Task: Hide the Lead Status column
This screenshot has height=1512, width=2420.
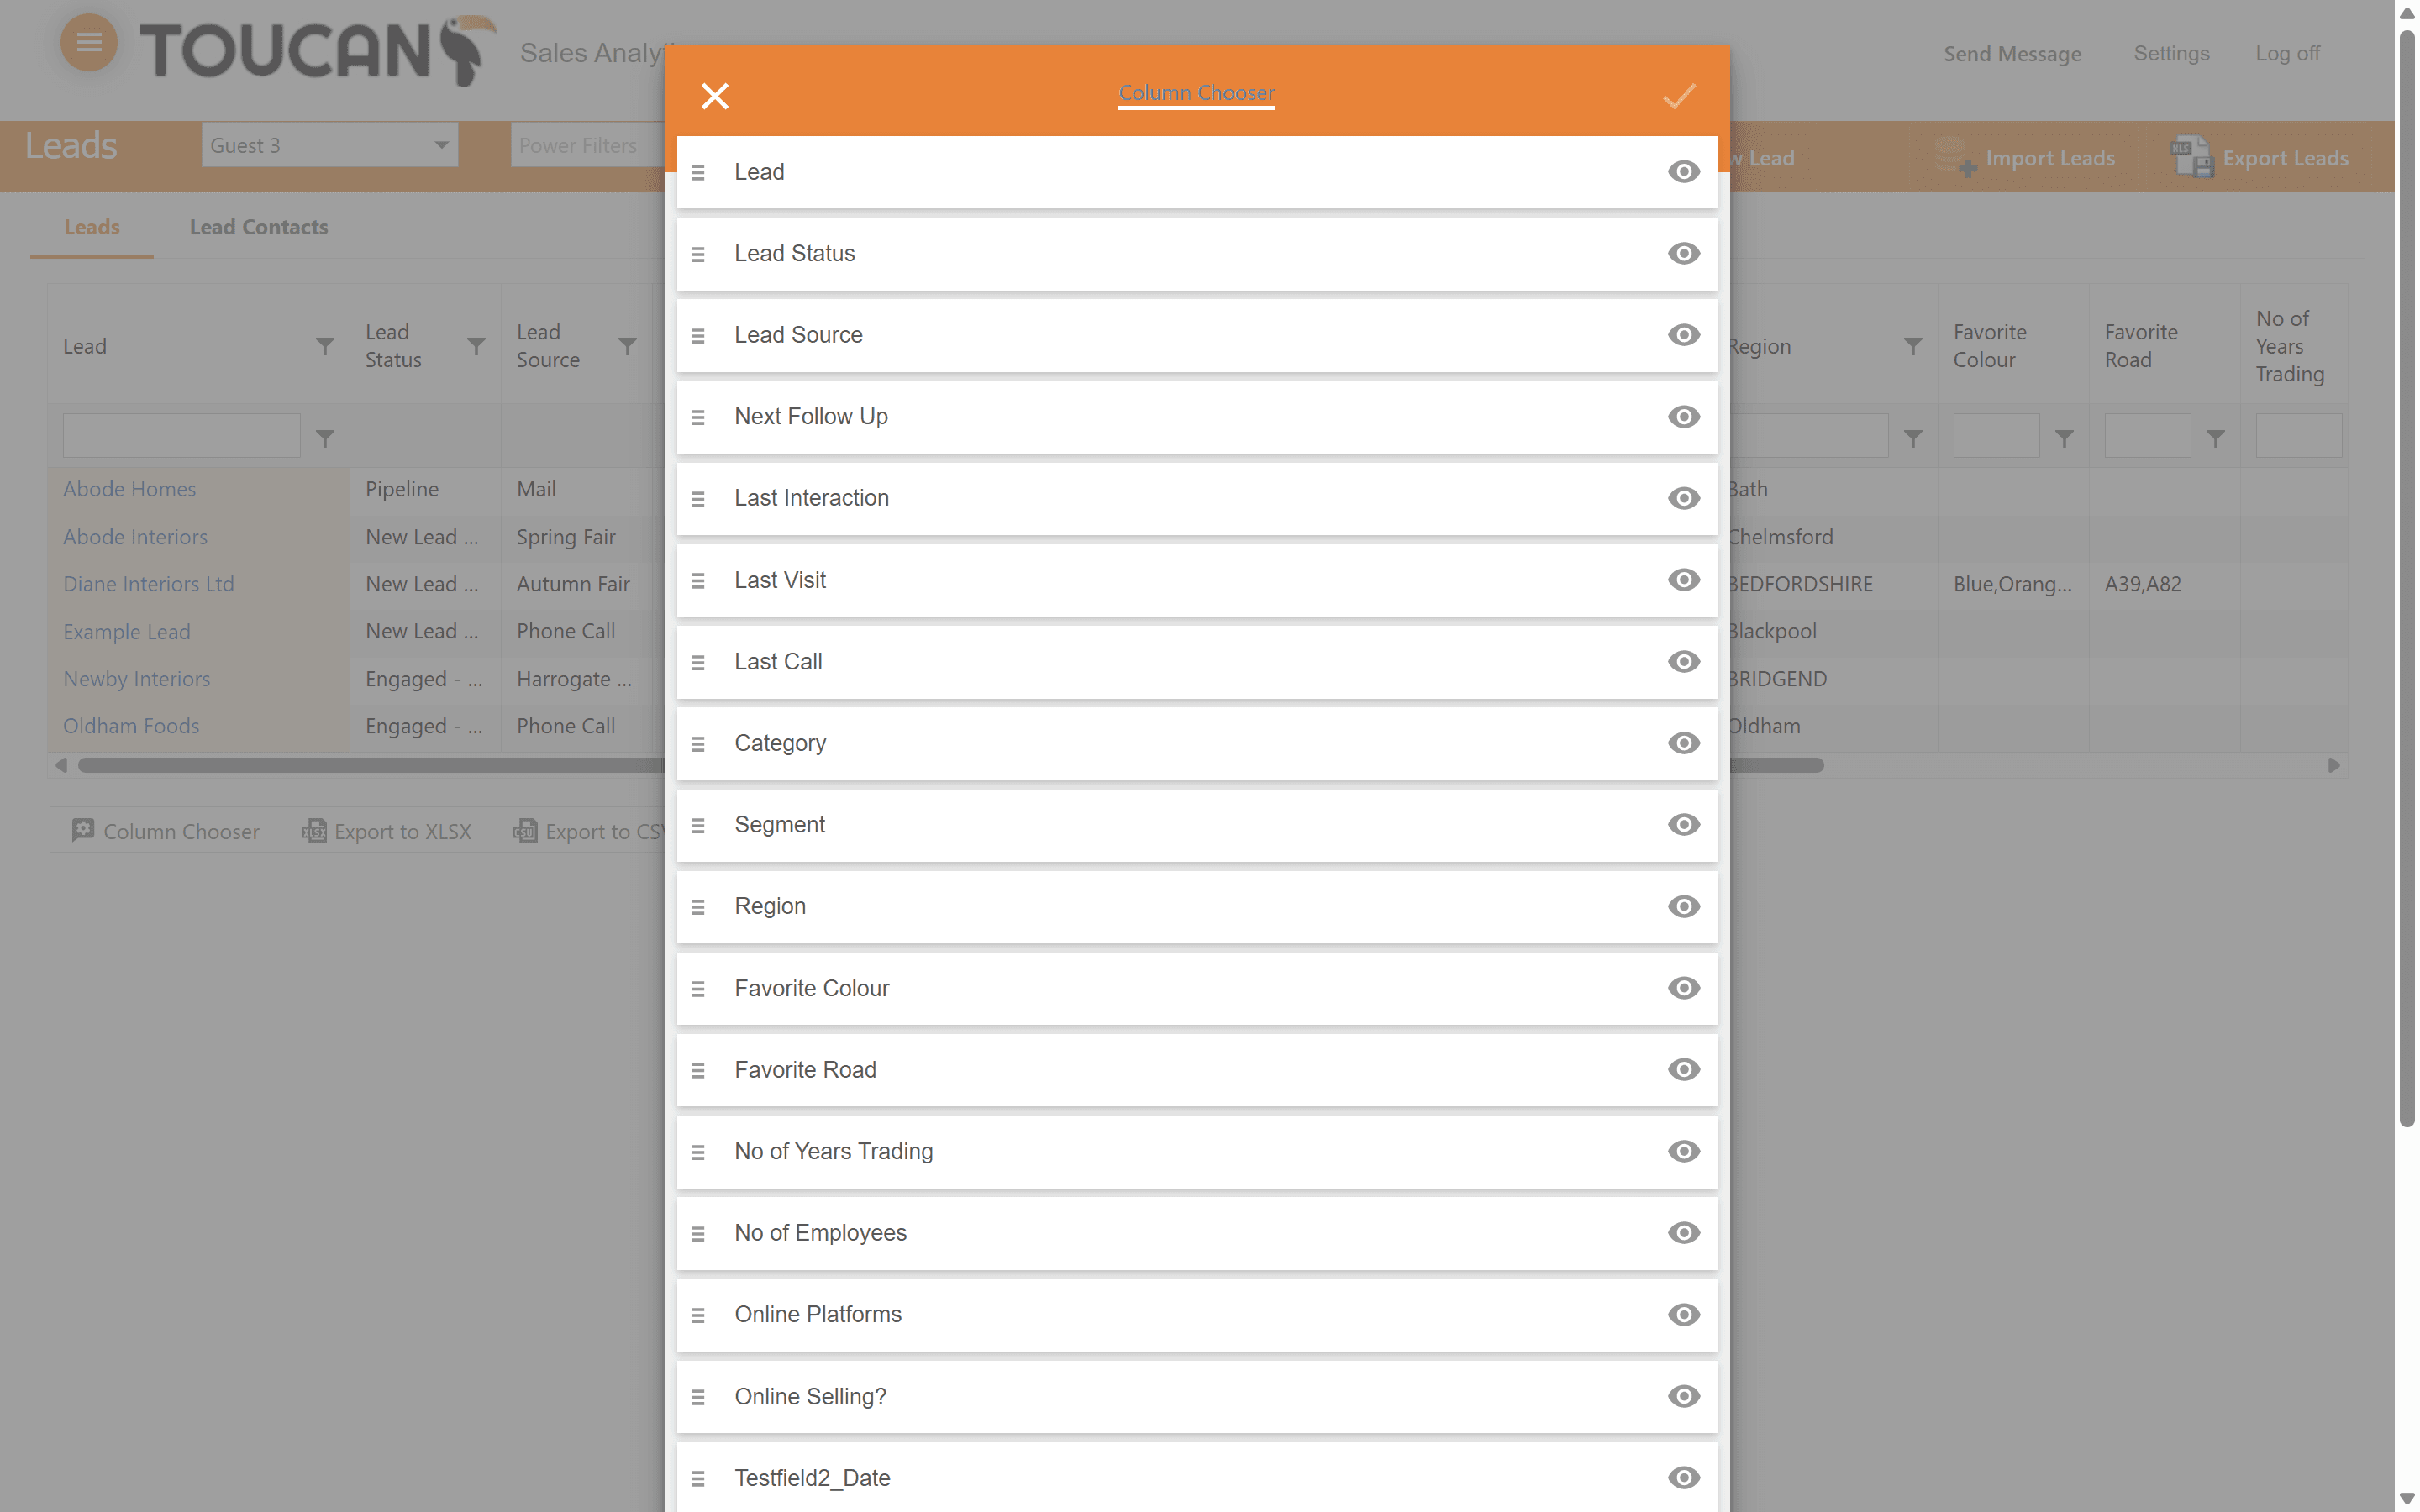Action: [x=1683, y=254]
